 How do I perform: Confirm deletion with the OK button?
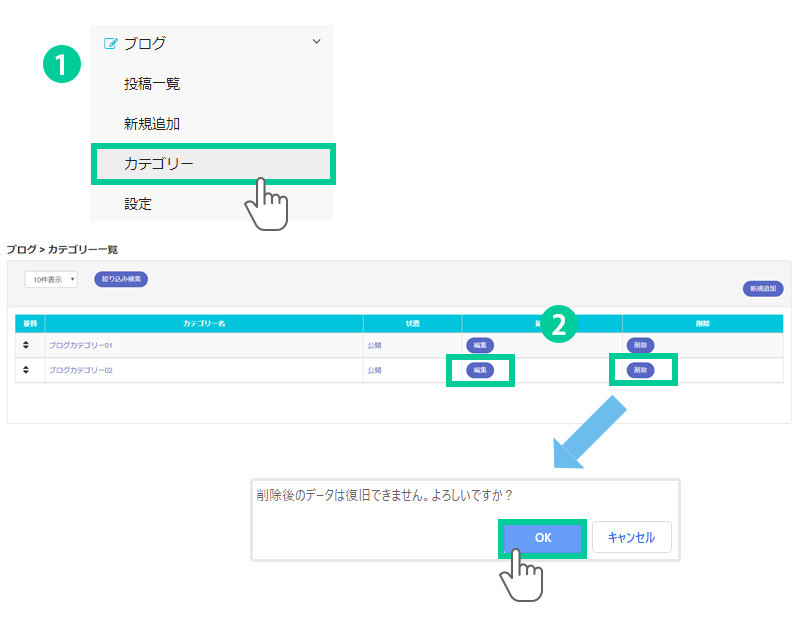(542, 537)
